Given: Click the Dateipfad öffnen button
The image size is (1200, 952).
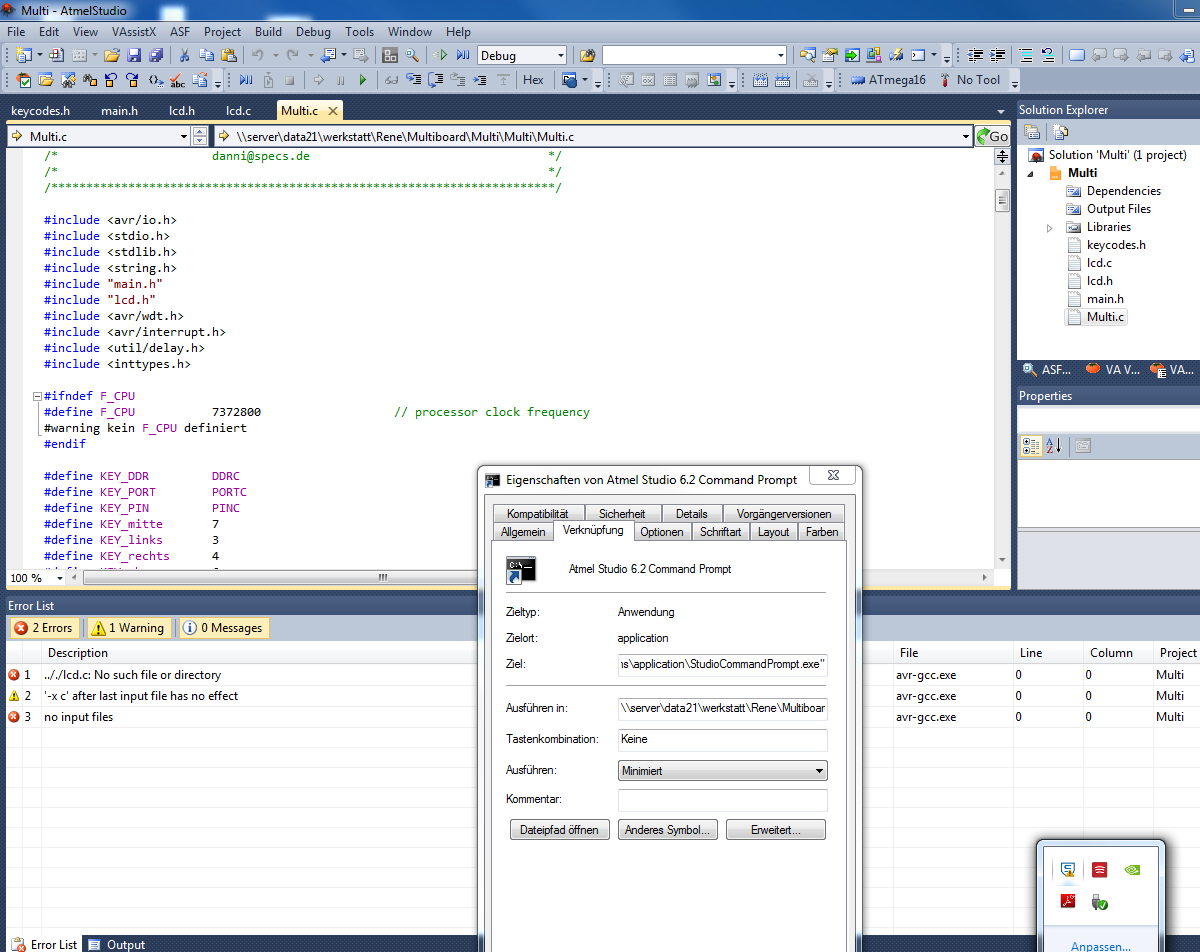Looking at the screenshot, I should pos(560,830).
